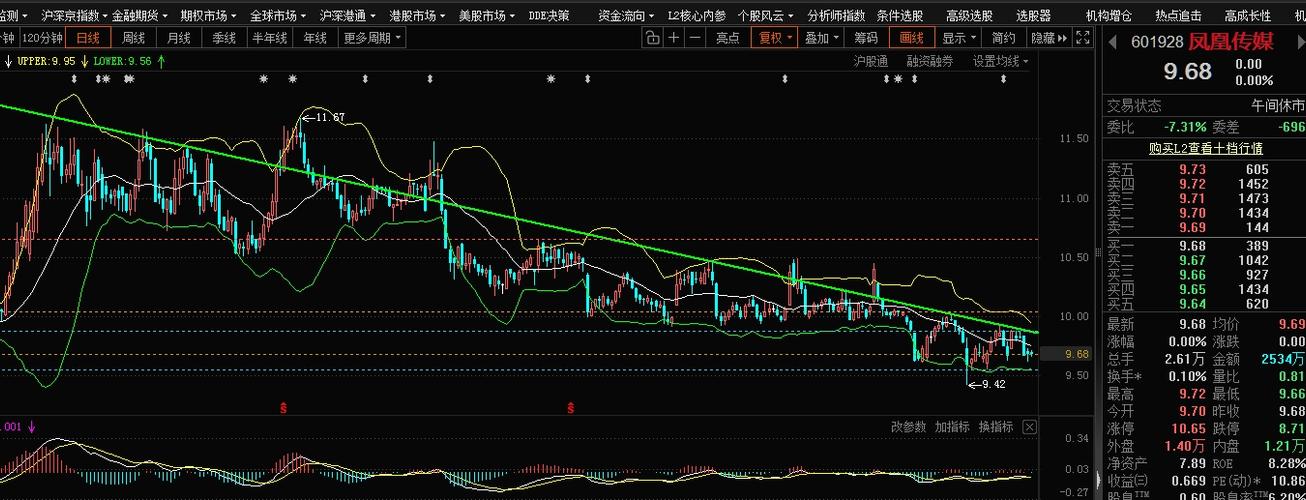1306x500 pixels.
Task: Open 美股市场 menu
Action: (487, 16)
